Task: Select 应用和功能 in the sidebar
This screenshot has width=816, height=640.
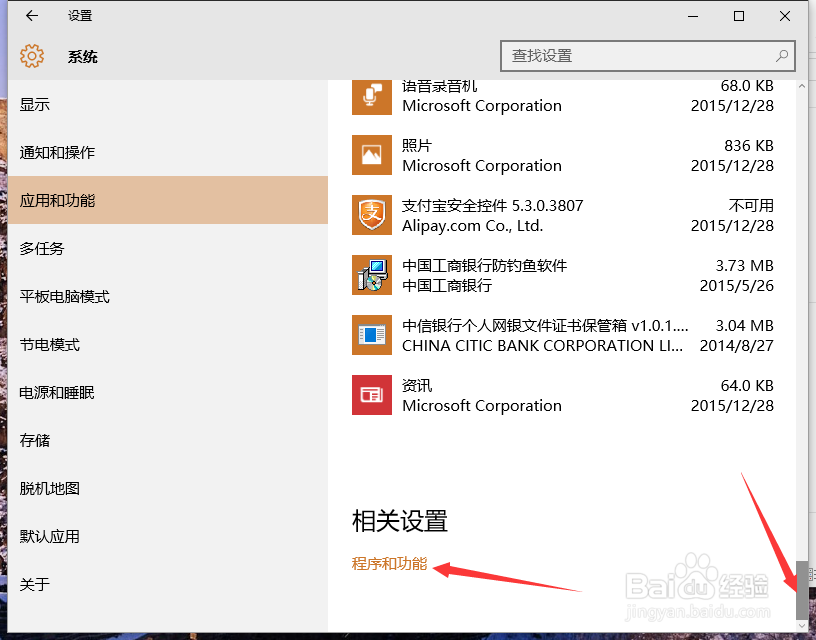Action: click(168, 200)
